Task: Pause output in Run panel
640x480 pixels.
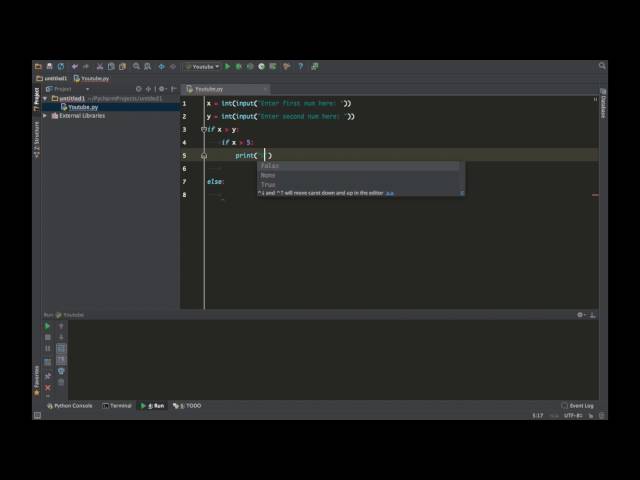Action: [x=47, y=349]
